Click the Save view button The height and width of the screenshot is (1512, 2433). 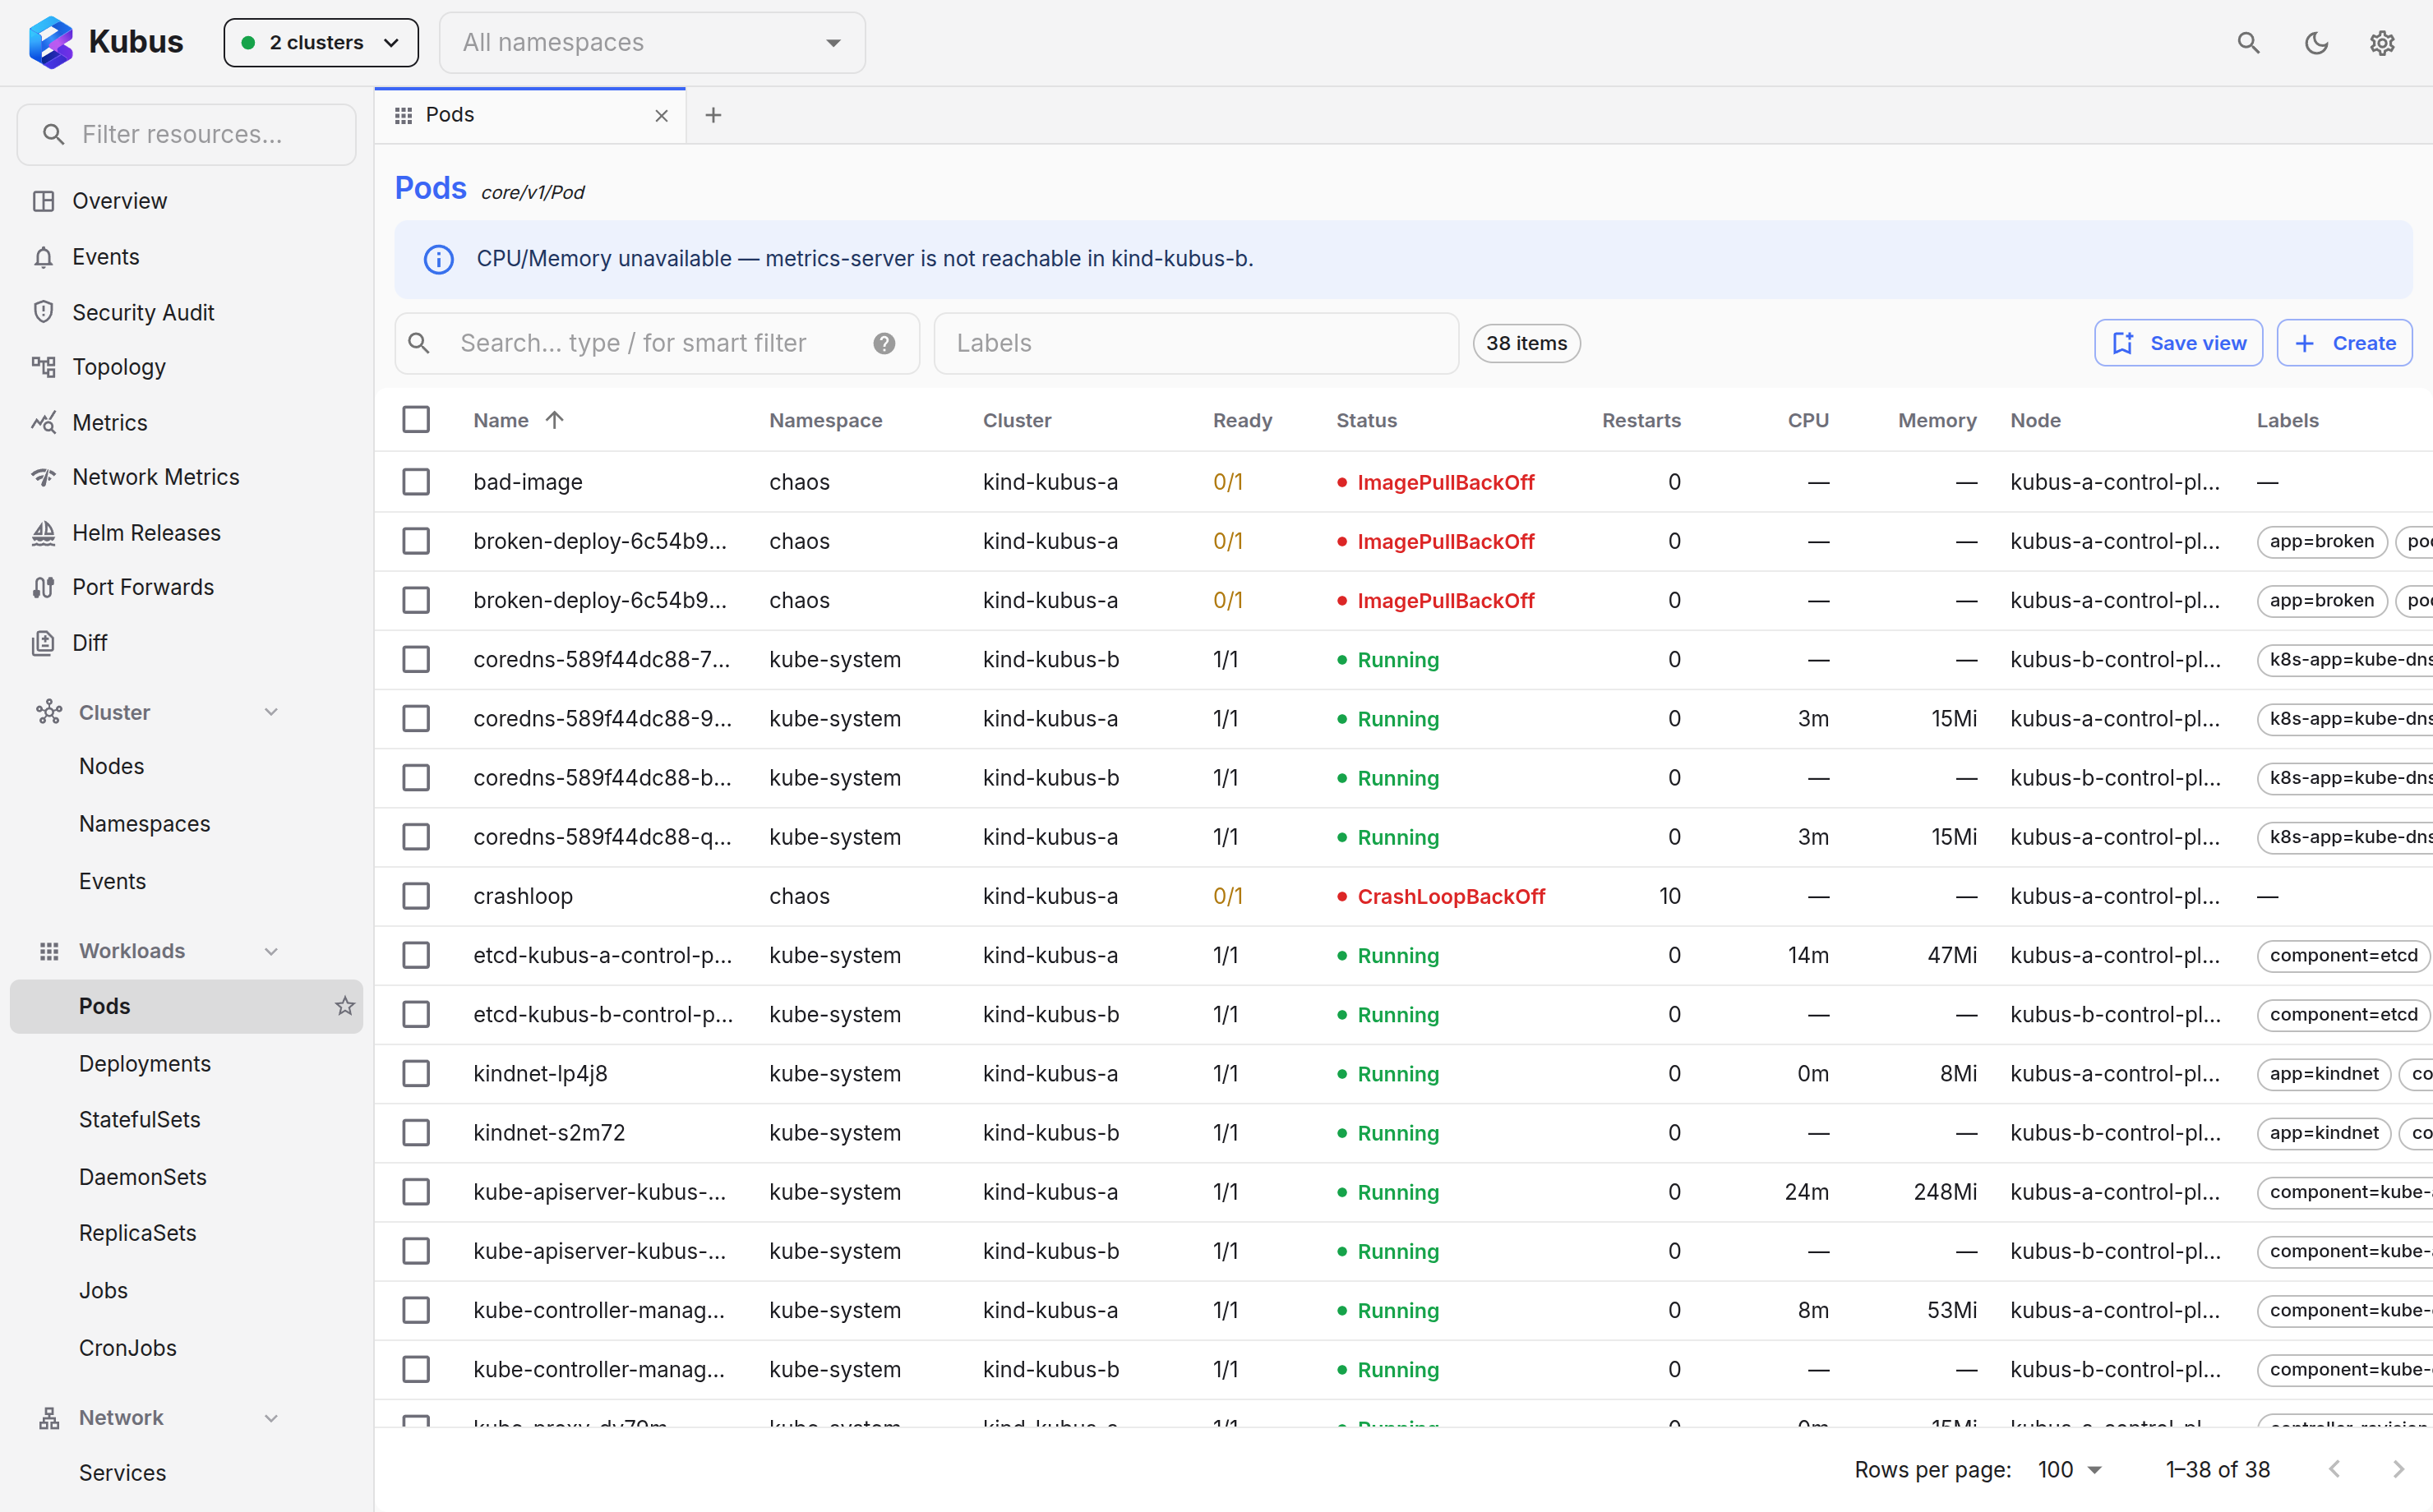(2178, 343)
